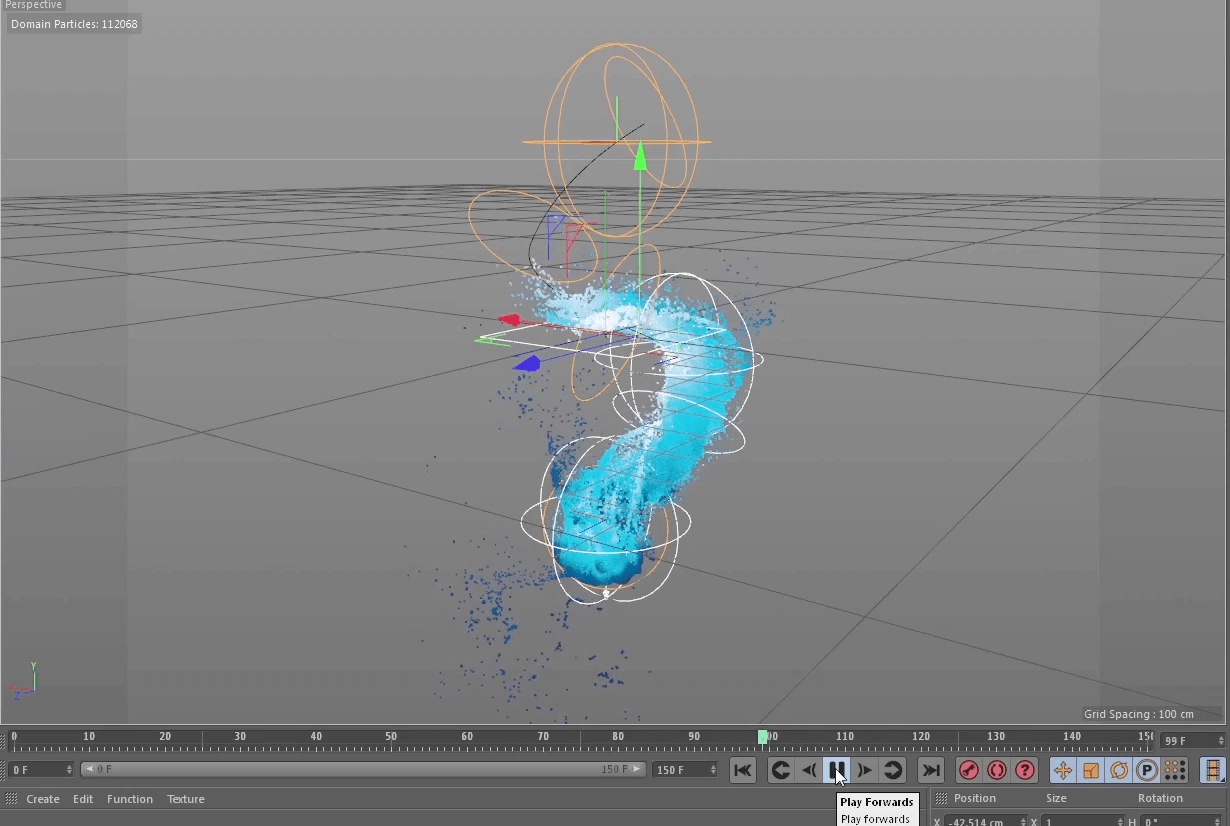Toggle Rotation keyframe recording icon

(x=1119, y=770)
